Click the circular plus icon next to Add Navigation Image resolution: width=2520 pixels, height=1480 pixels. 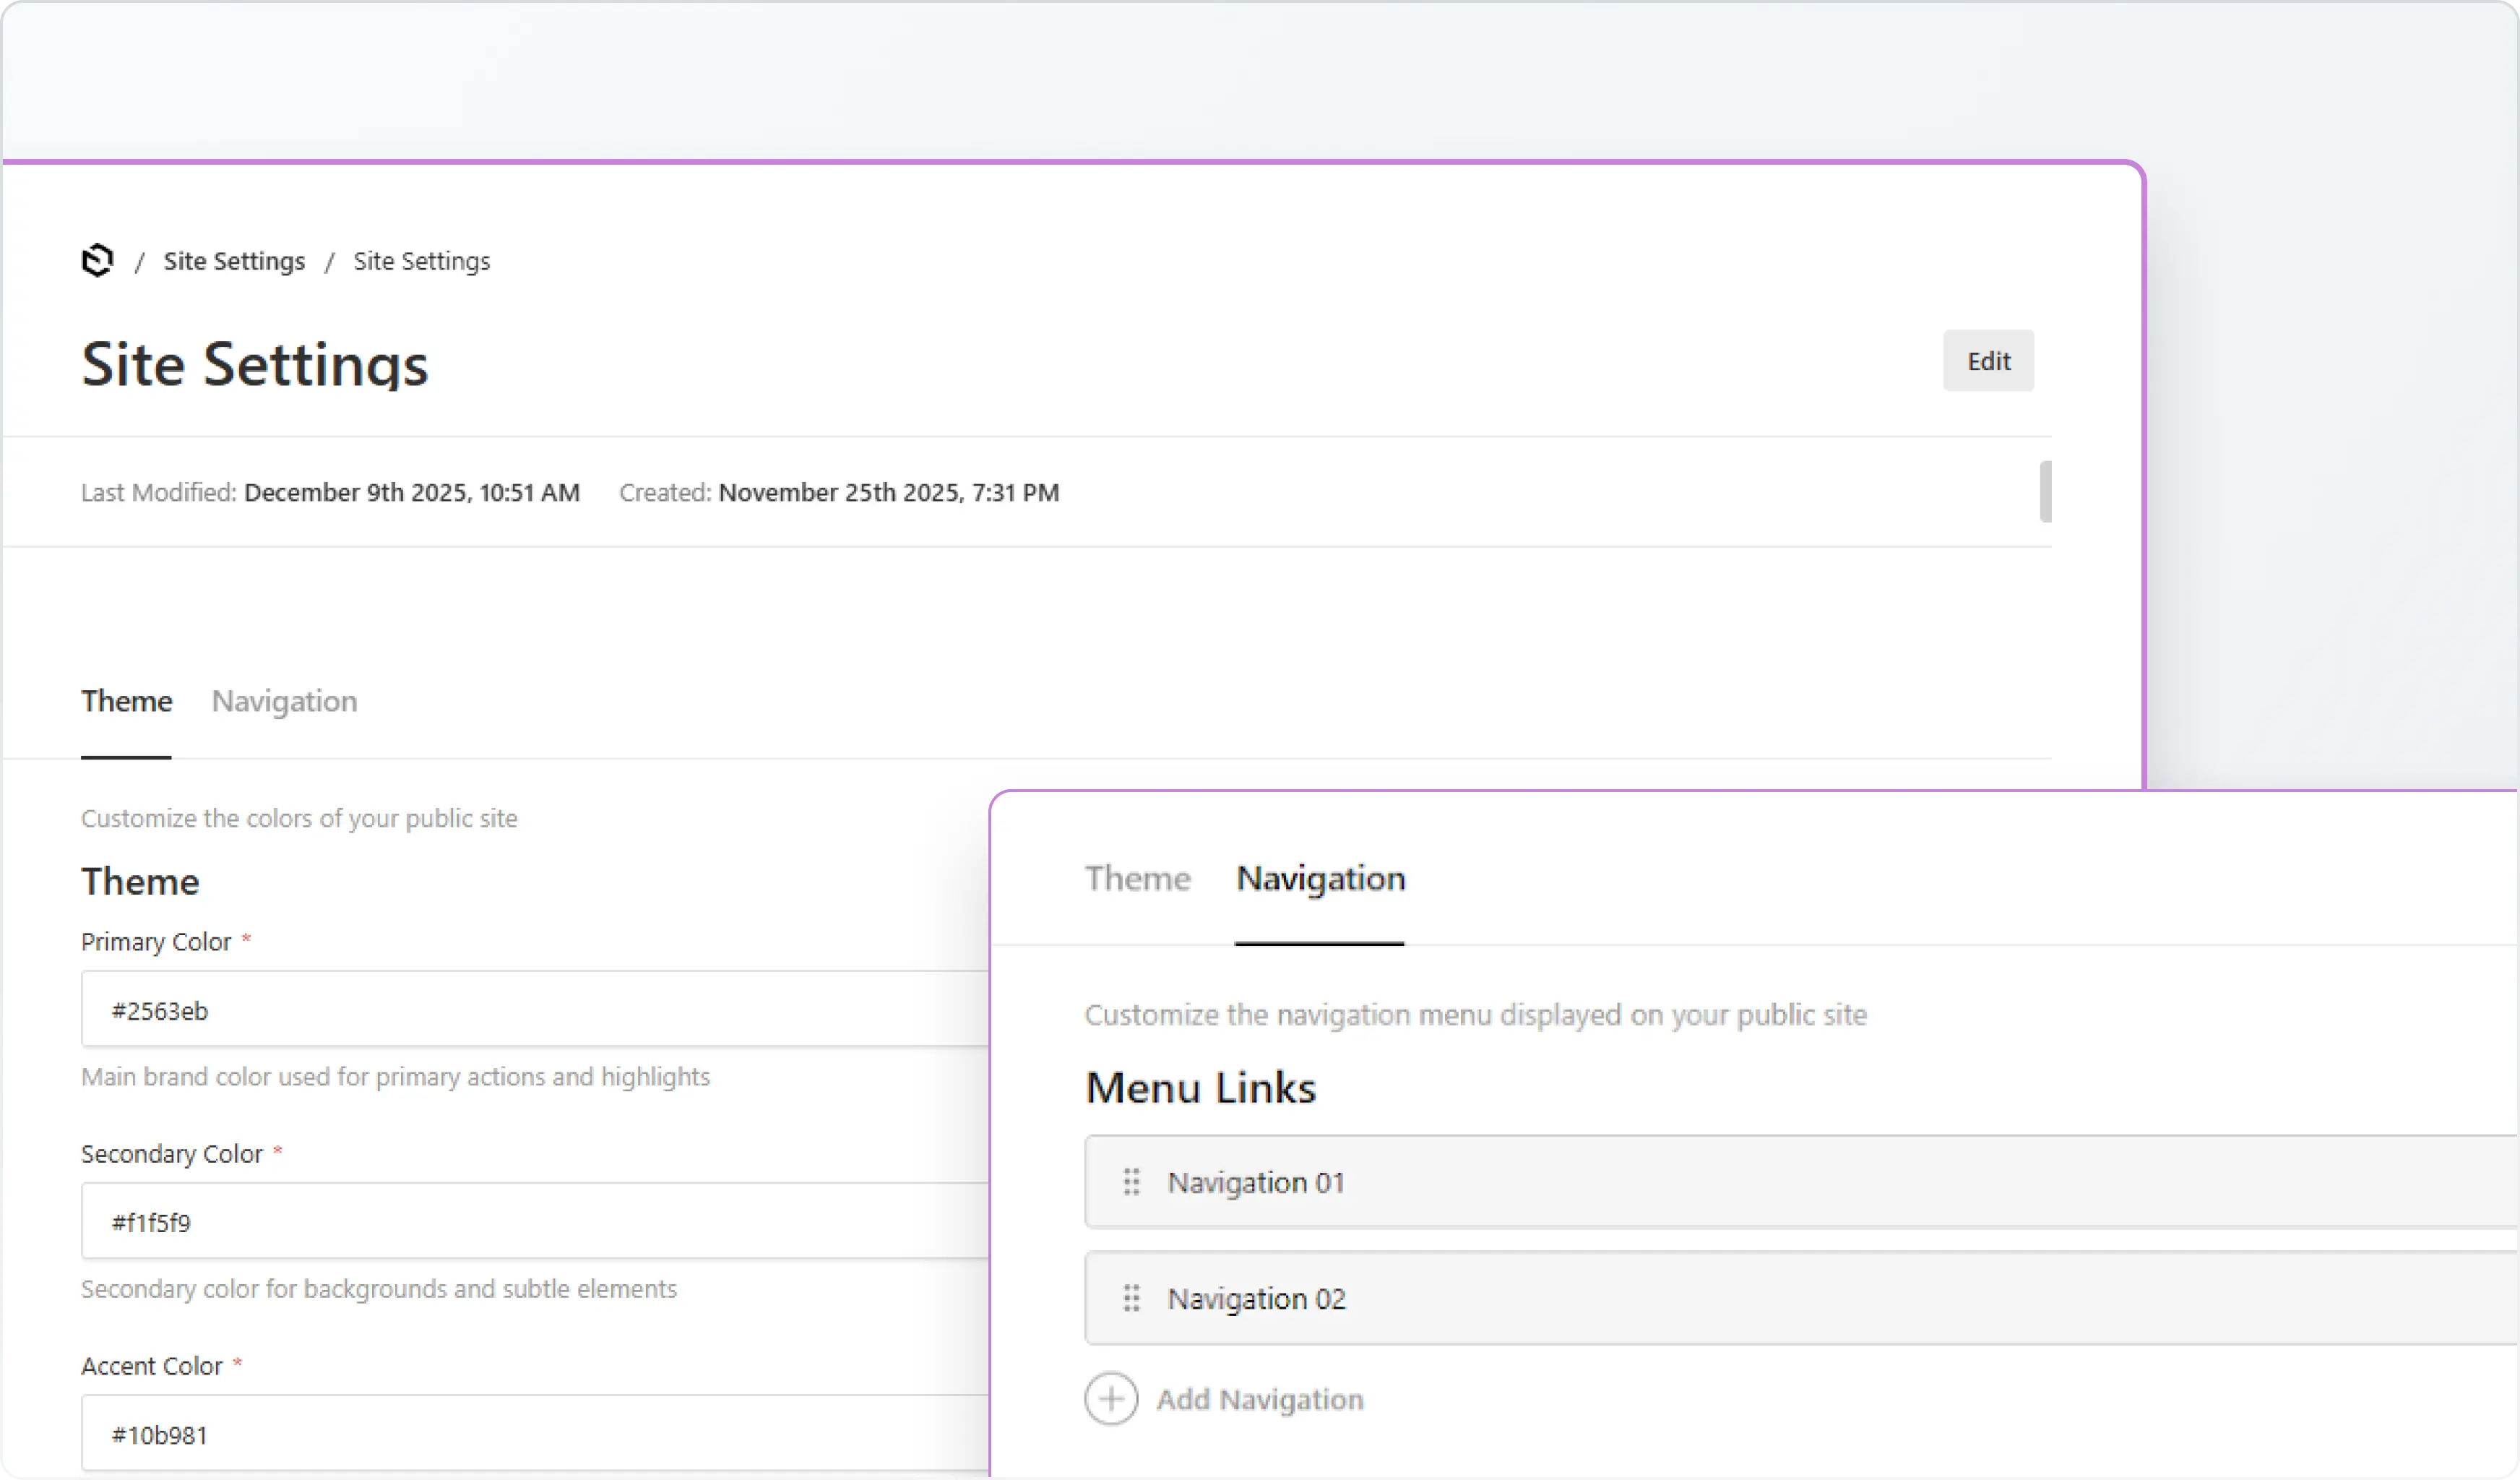[x=1111, y=1400]
